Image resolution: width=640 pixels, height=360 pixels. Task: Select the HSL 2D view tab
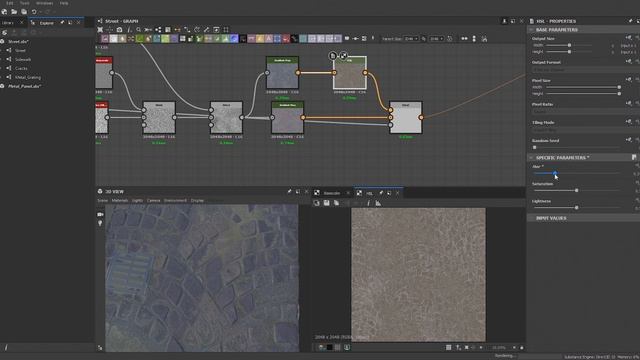(x=369, y=193)
